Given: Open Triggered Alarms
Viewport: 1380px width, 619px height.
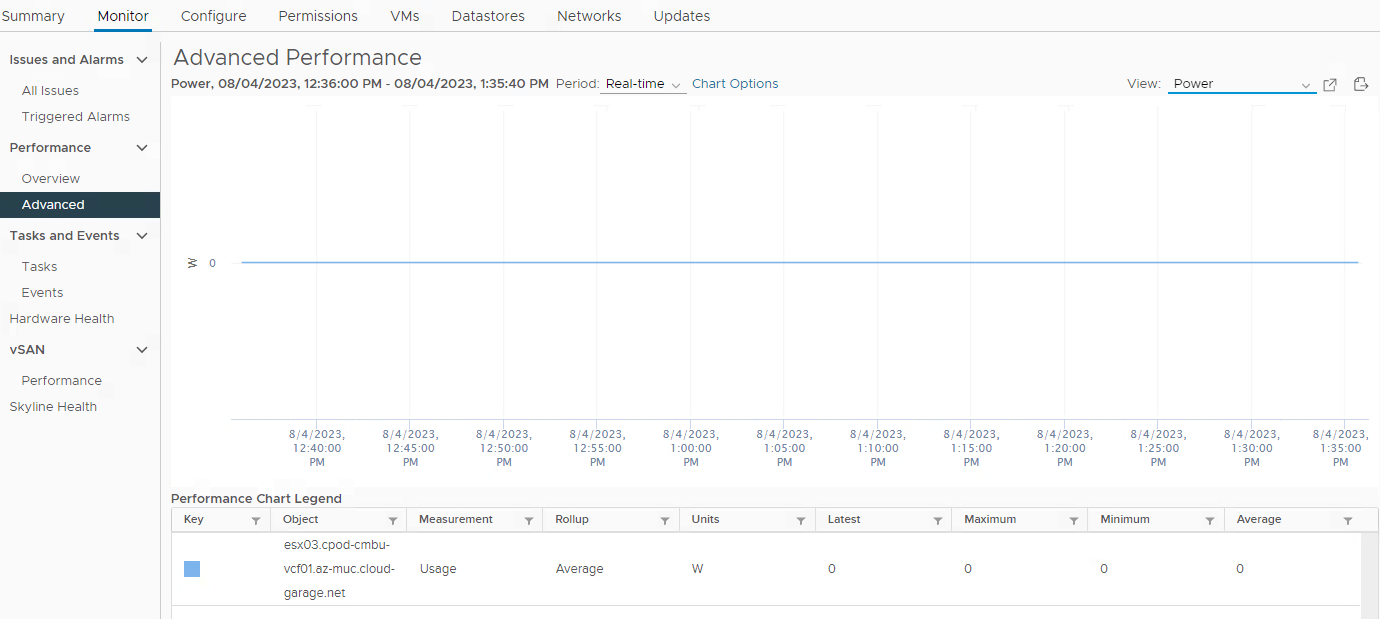Looking at the screenshot, I should pyautogui.click(x=76, y=117).
